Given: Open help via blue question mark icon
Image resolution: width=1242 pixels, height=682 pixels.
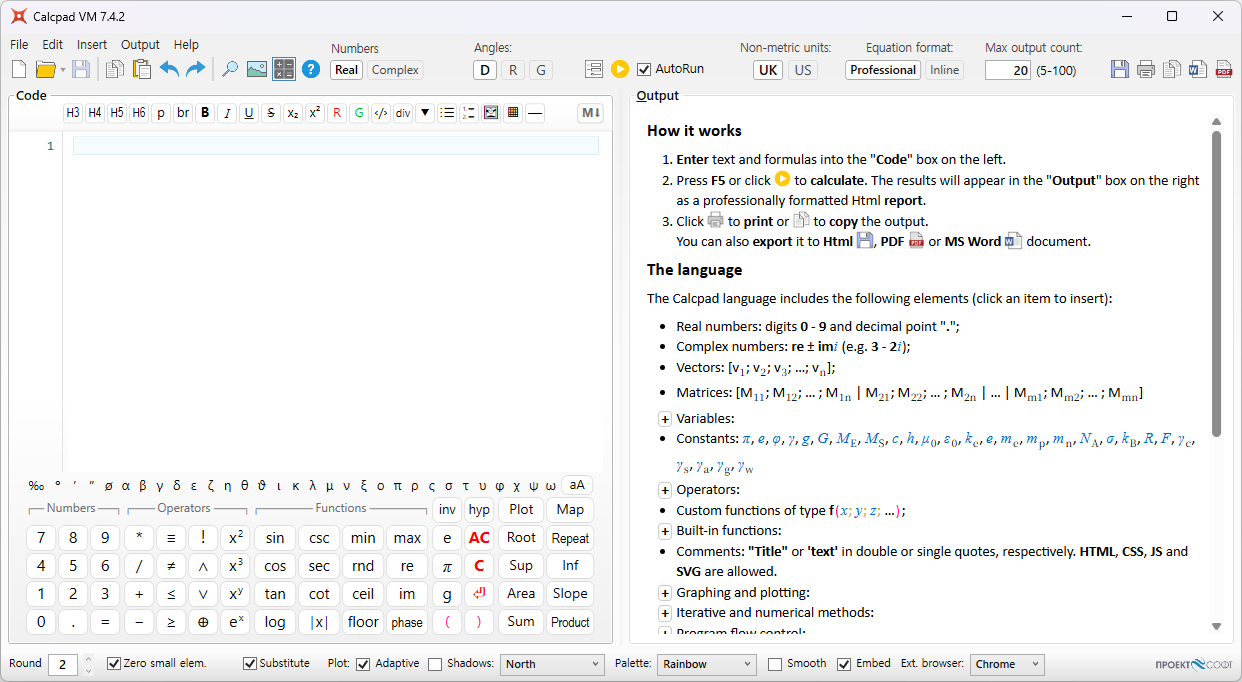Looking at the screenshot, I should (311, 69).
